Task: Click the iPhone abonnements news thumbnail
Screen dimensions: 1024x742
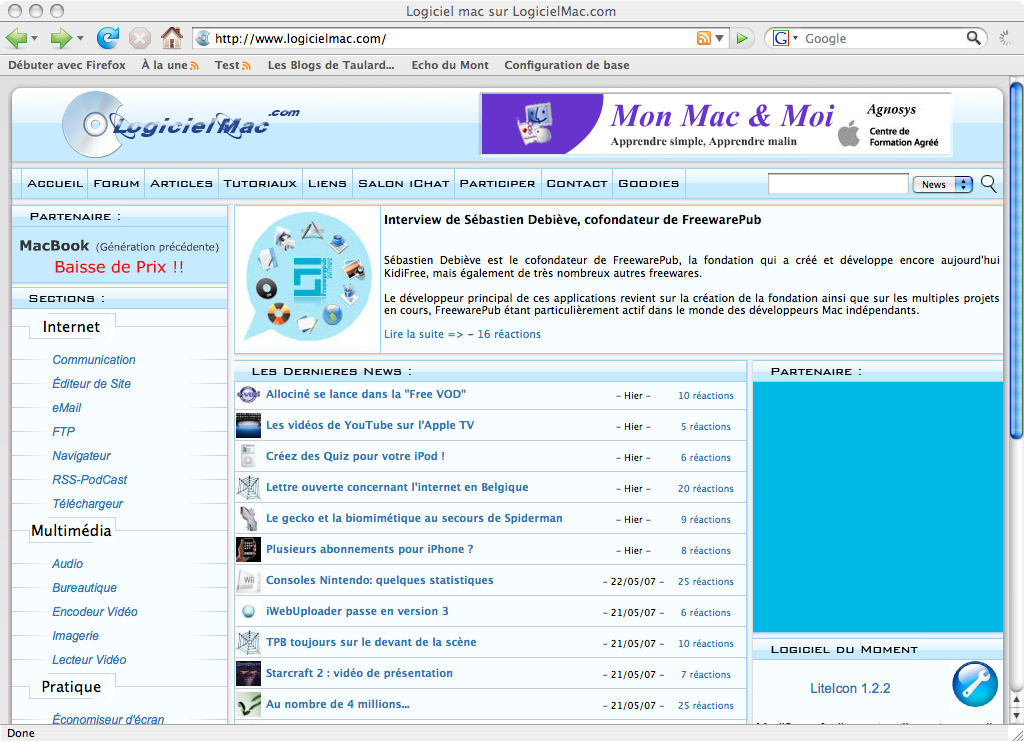Action: click(x=248, y=549)
